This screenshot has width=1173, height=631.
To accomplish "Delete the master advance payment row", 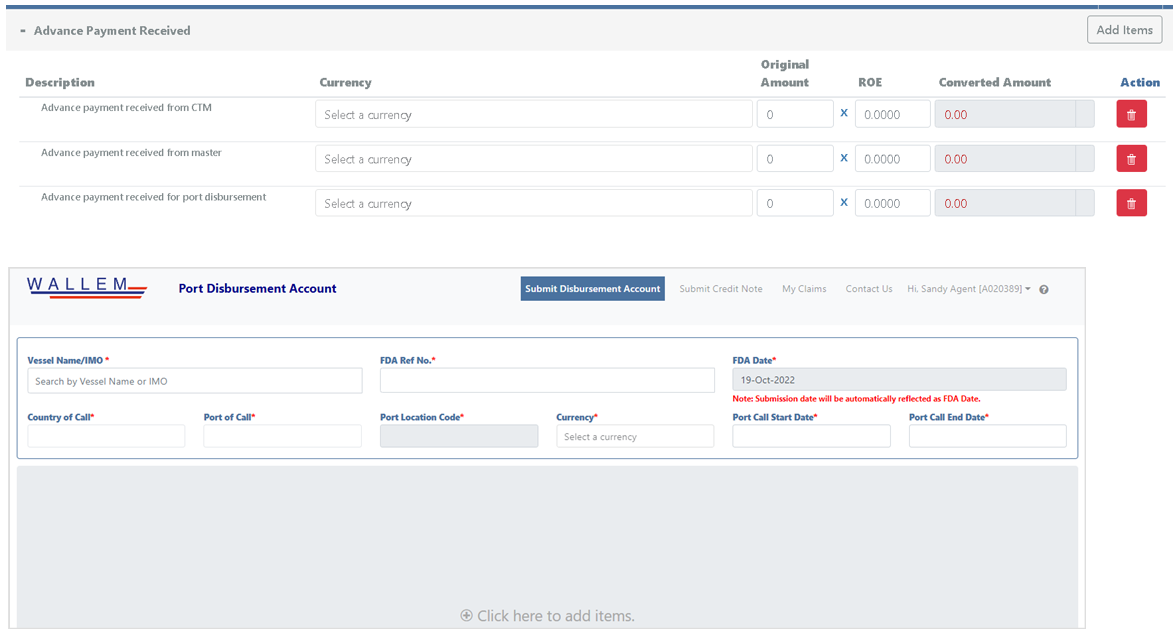I will pos(1131,159).
